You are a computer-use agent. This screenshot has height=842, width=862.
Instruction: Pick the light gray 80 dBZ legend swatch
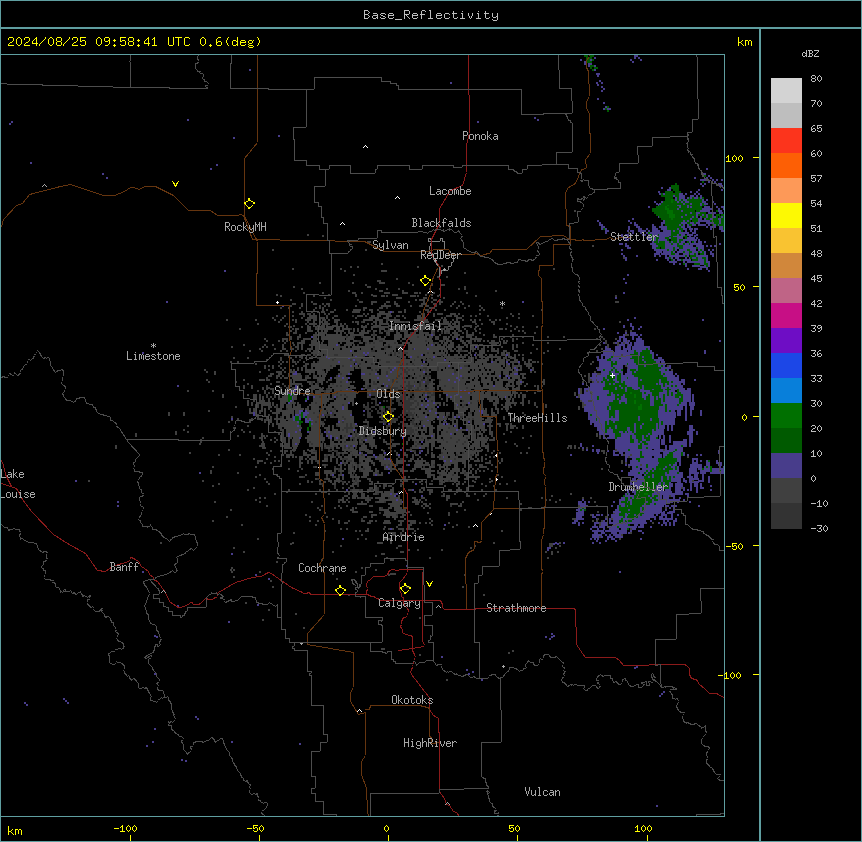pos(786,90)
